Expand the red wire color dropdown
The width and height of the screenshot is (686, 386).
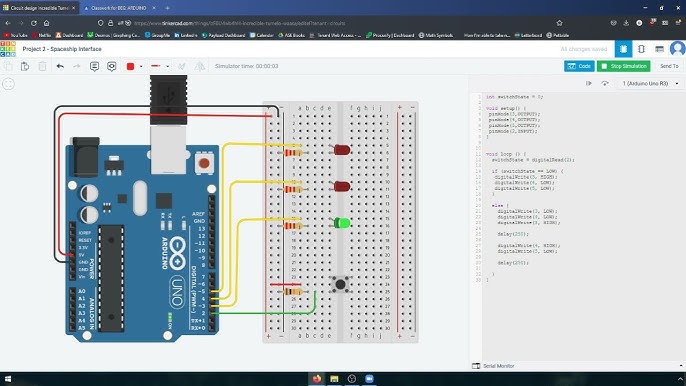(x=141, y=67)
